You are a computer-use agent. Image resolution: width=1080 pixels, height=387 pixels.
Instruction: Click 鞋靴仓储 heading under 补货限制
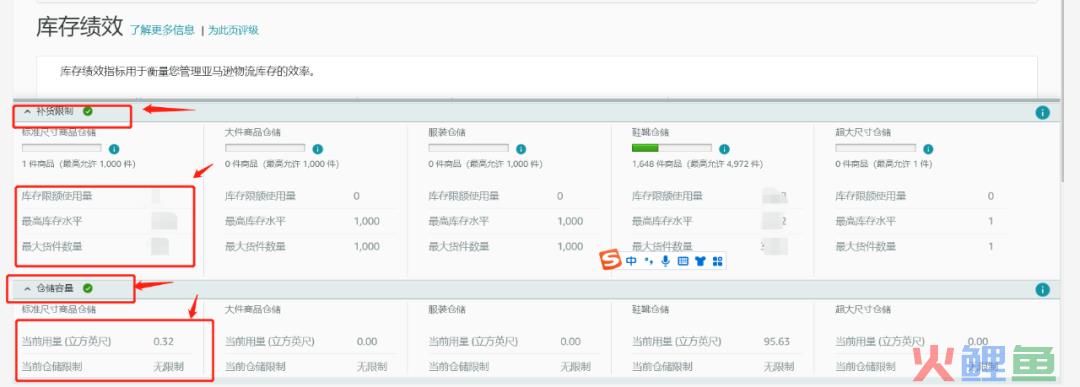point(650,132)
